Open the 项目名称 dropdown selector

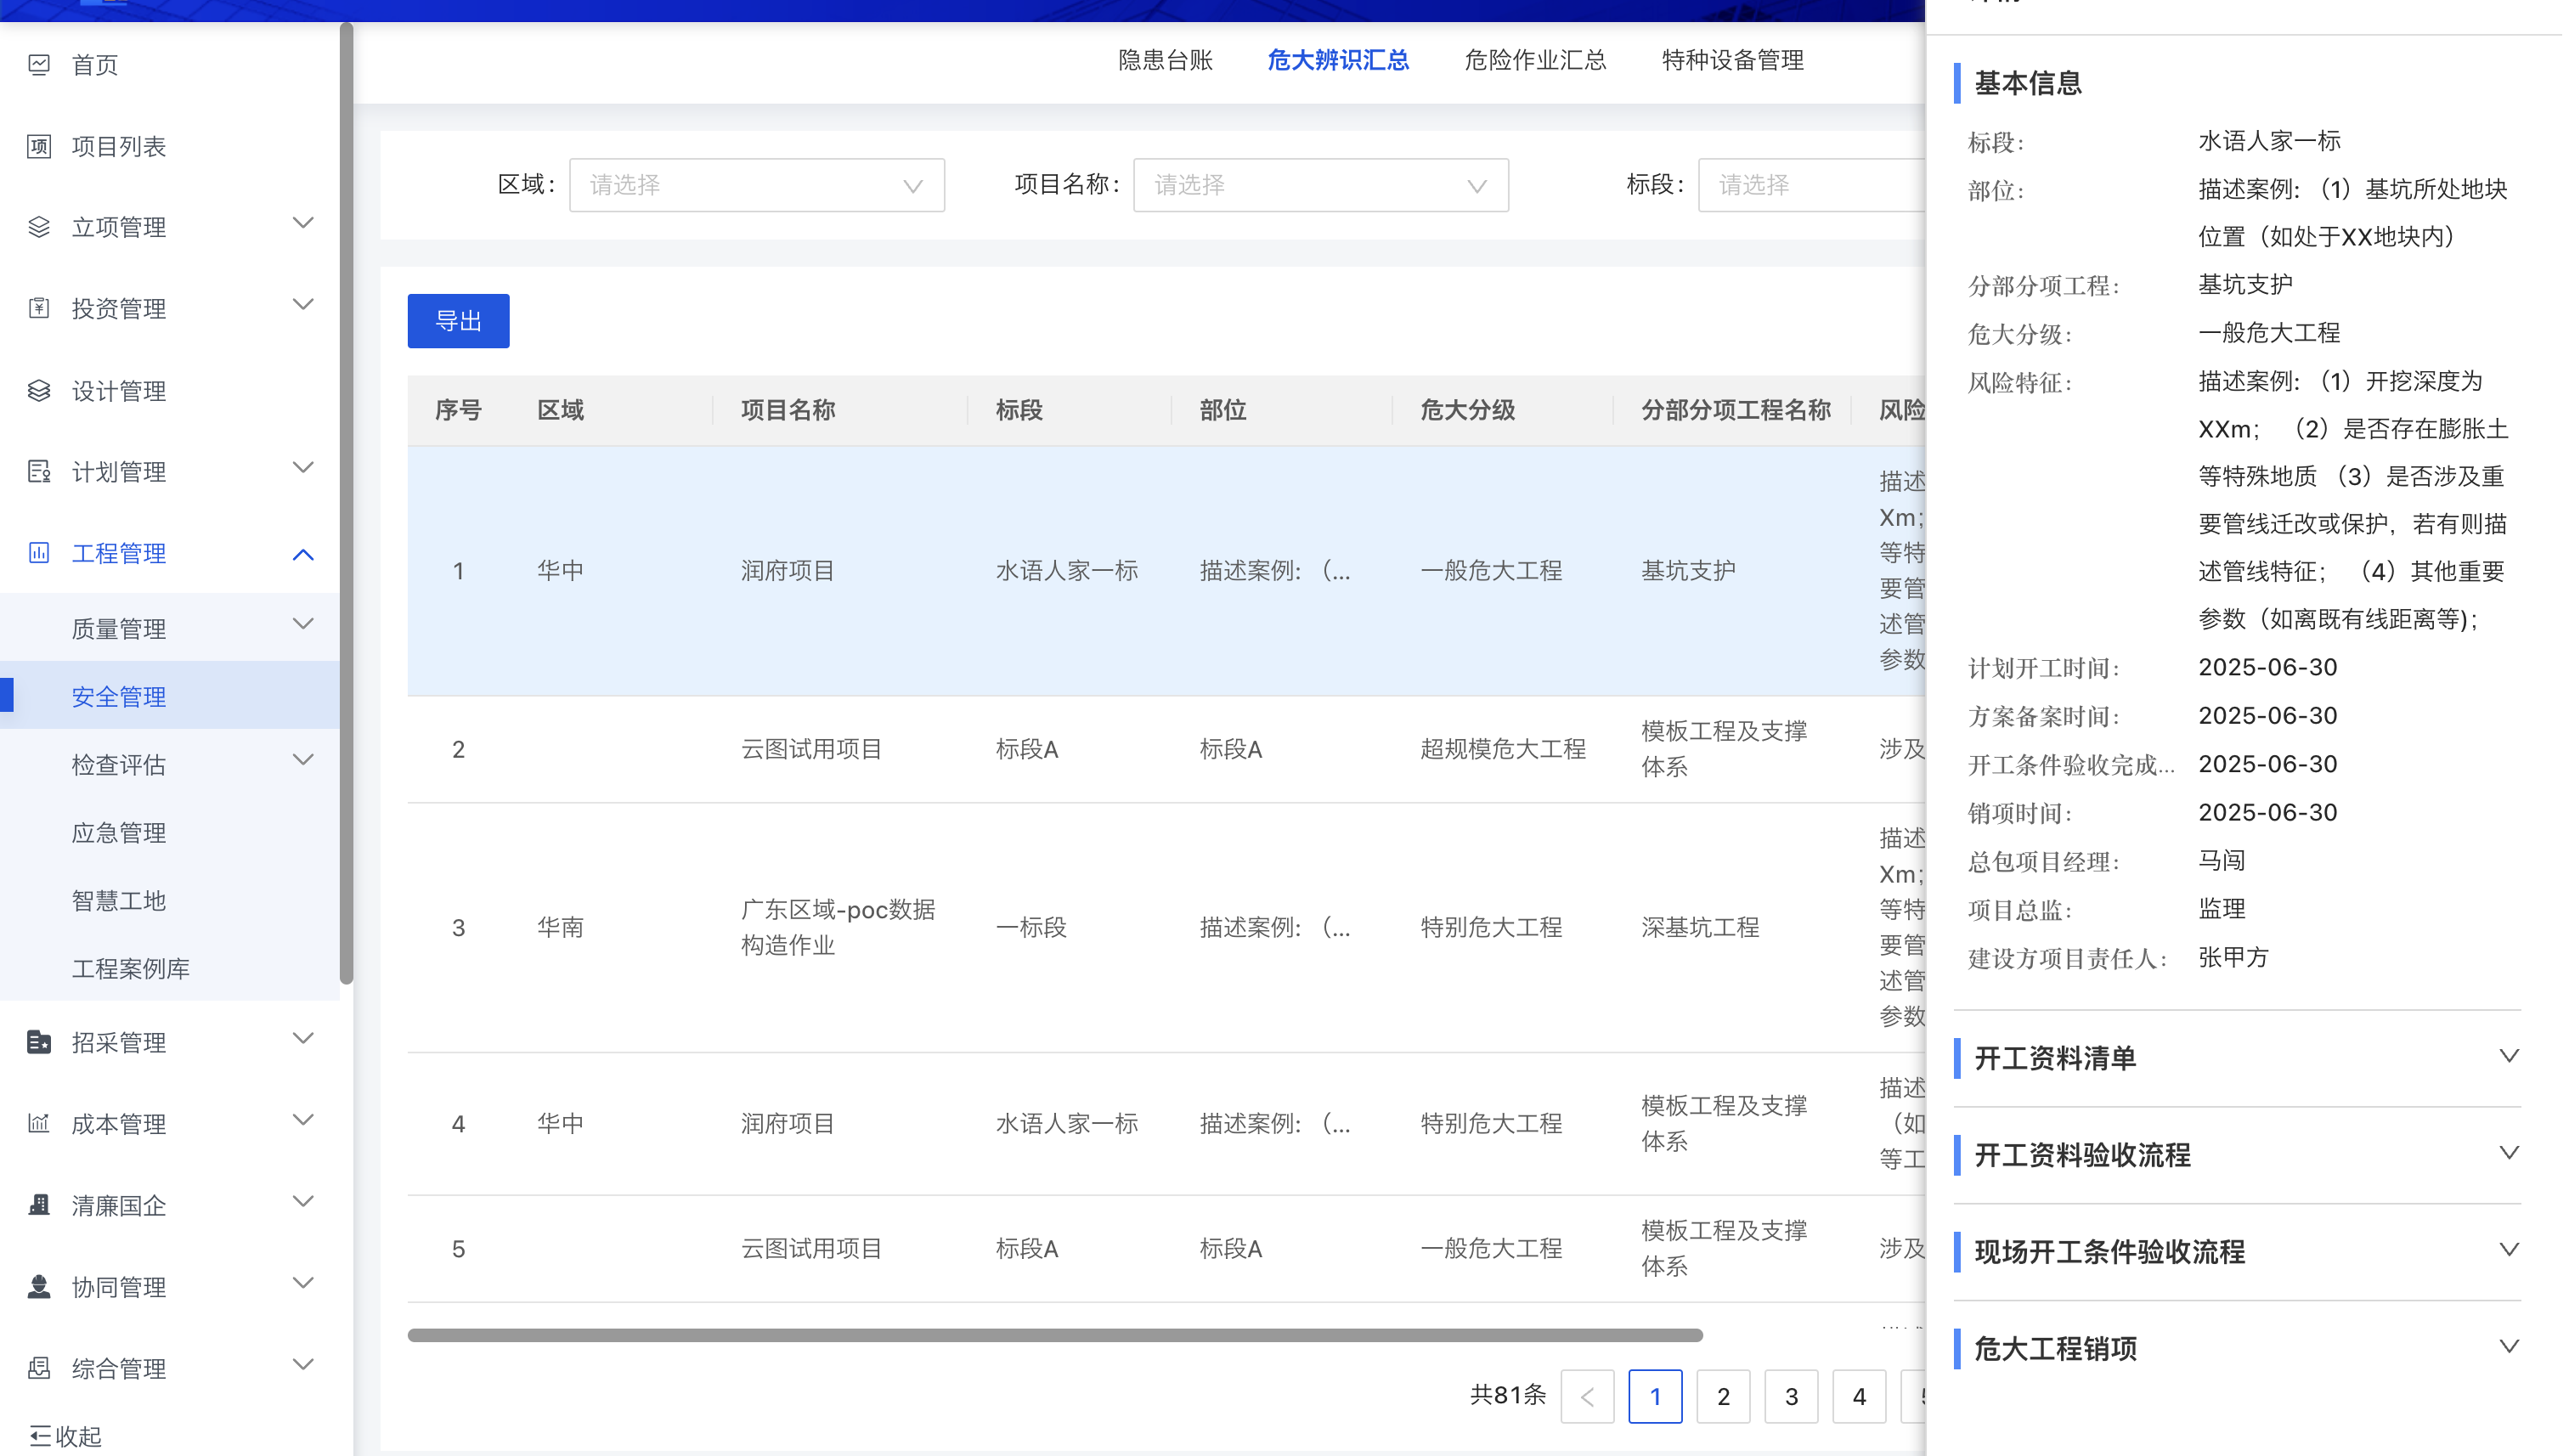click(1320, 185)
